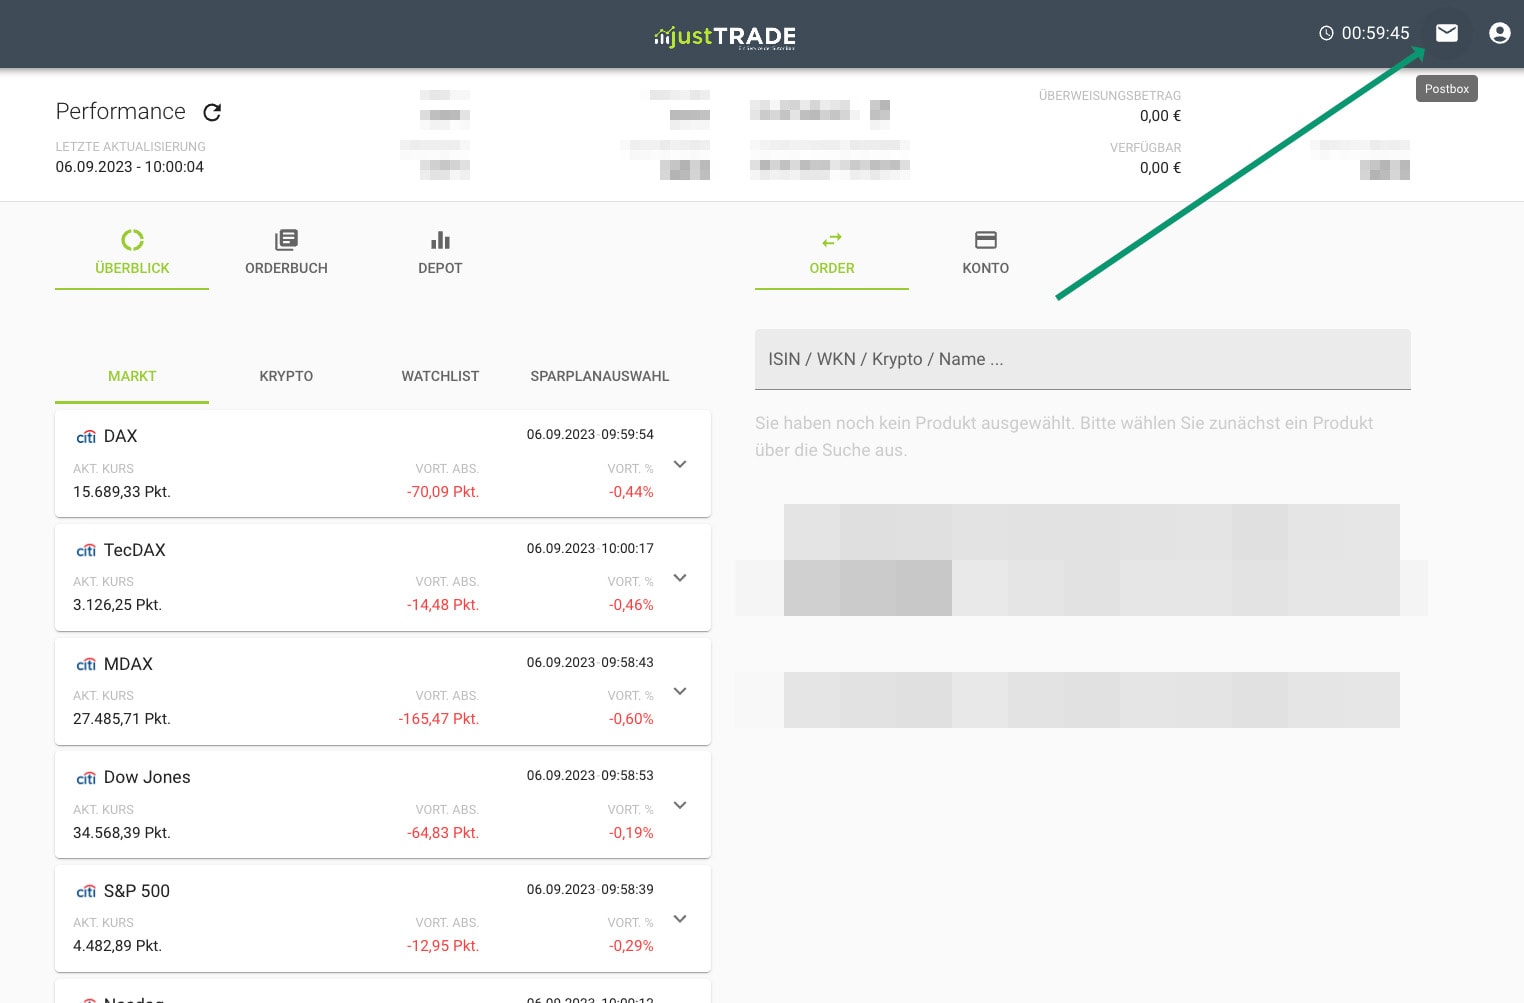
Task: Switch to the Markt tab
Action: pos(132,376)
